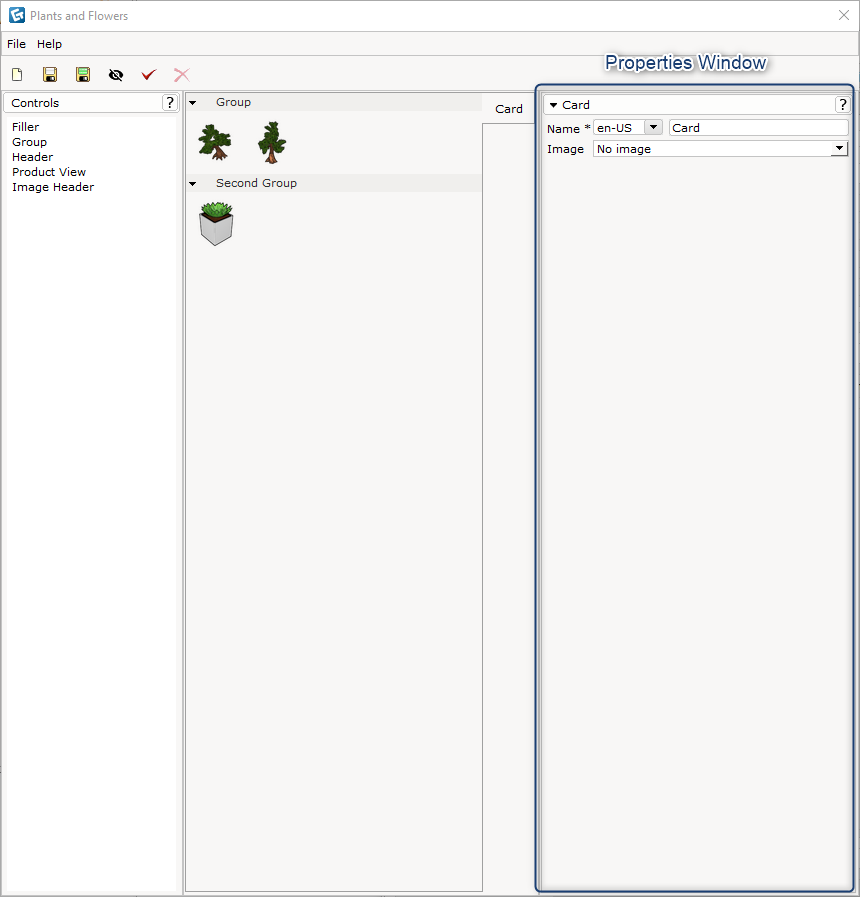Select Image Header control
This screenshot has height=897, width=860.
pos(53,187)
